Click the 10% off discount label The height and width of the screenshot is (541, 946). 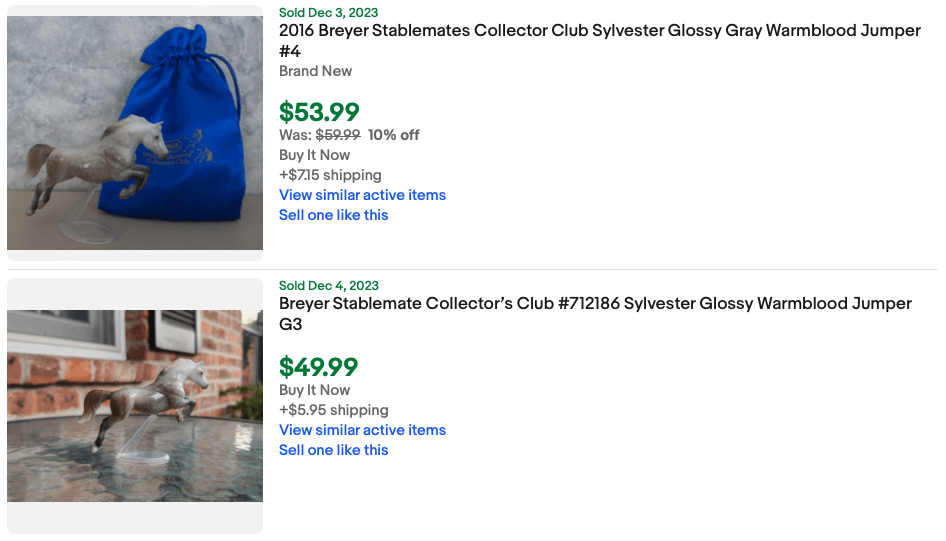tap(393, 135)
